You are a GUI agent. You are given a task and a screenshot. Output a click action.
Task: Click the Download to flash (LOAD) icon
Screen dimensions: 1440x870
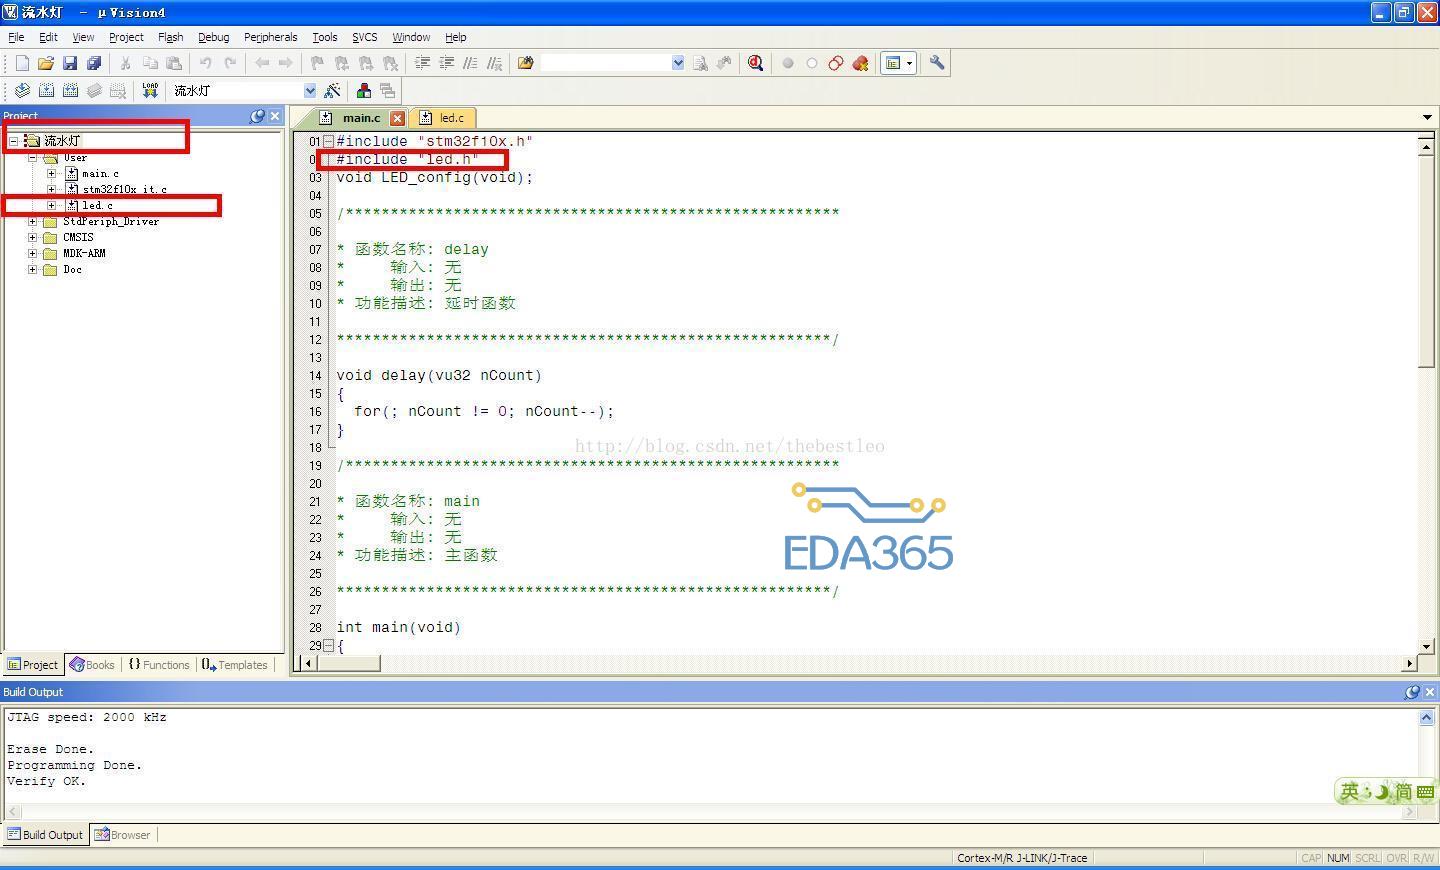tap(150, 90)
